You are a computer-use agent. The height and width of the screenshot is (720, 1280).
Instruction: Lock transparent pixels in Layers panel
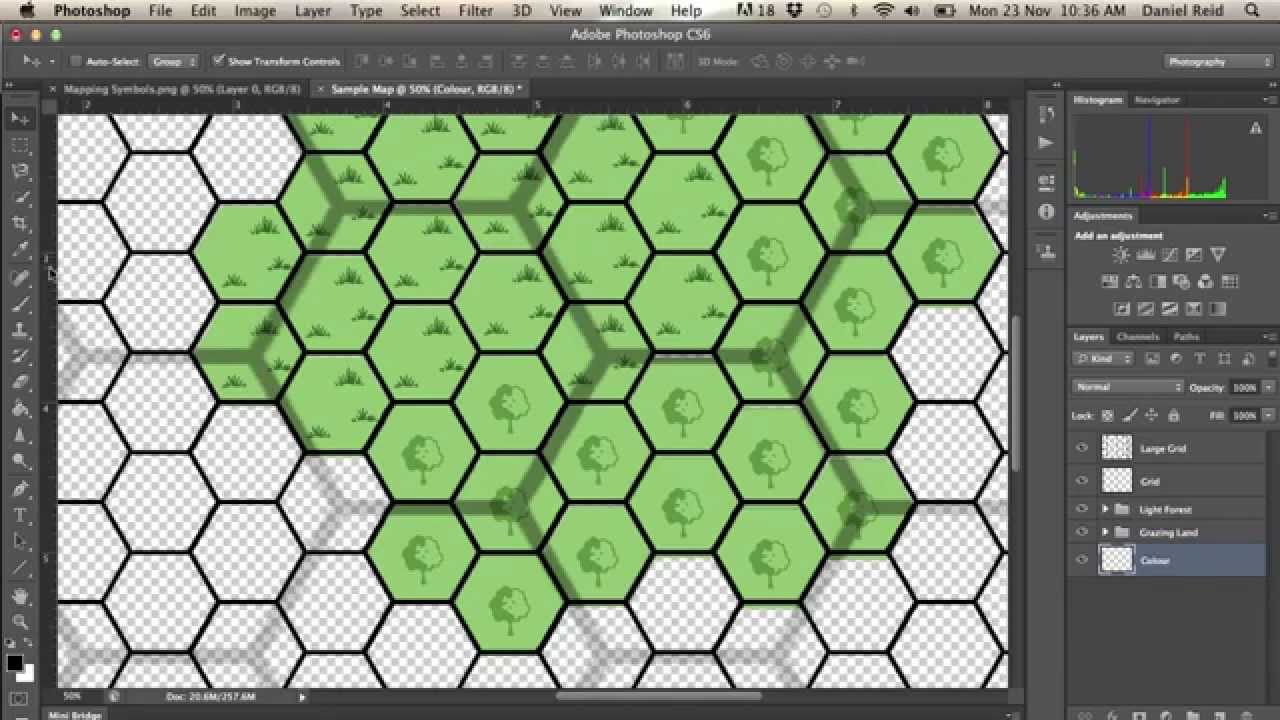(x=1108, y=415)
